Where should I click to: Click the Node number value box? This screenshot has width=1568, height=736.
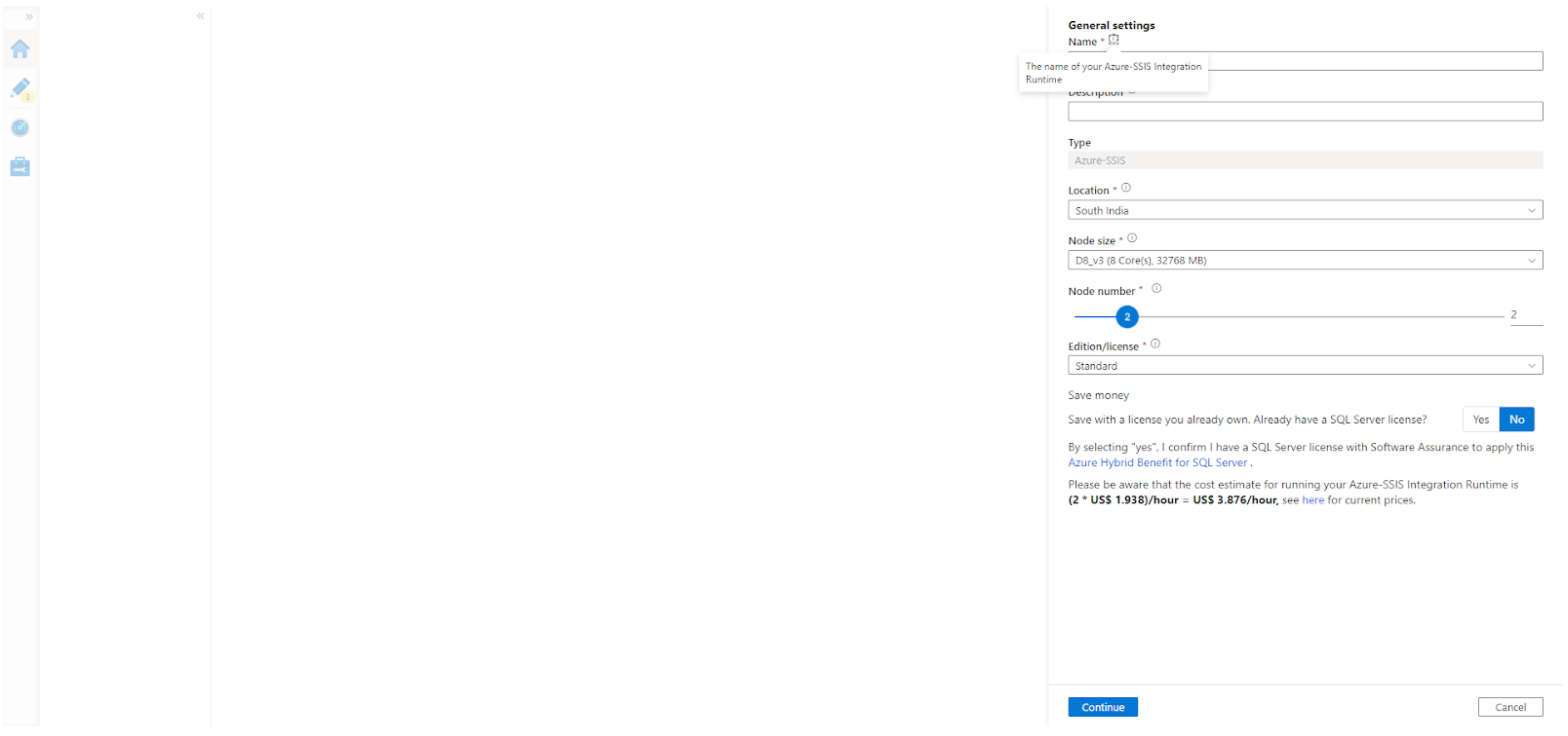pos(1526,315)
